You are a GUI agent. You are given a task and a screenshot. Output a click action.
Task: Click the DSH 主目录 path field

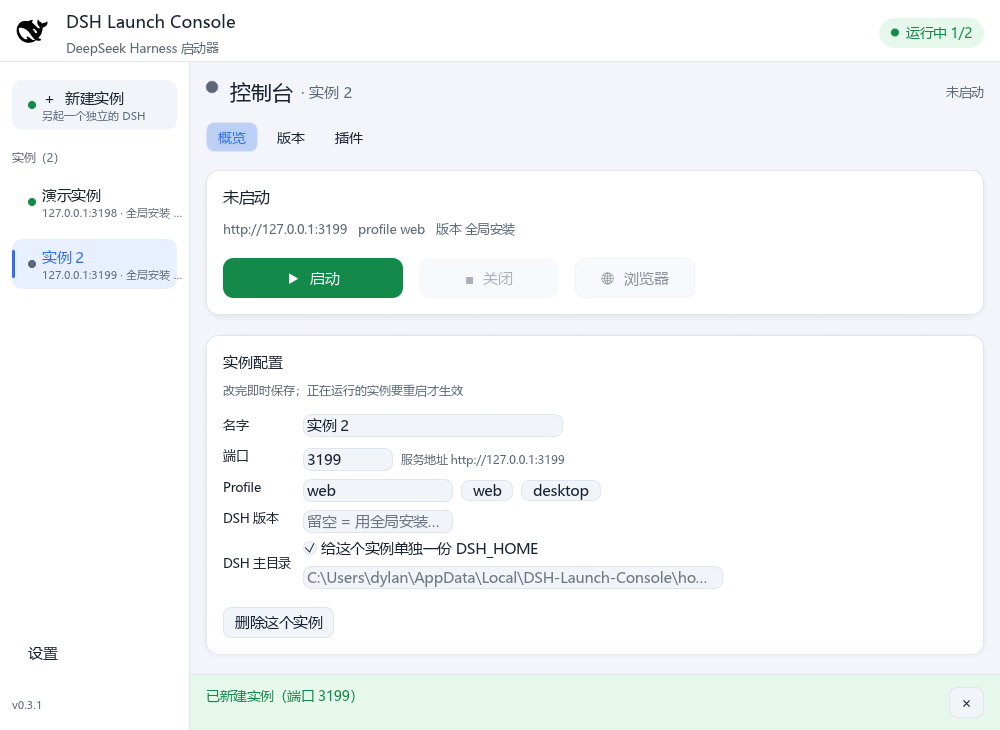tap(513, 578)
